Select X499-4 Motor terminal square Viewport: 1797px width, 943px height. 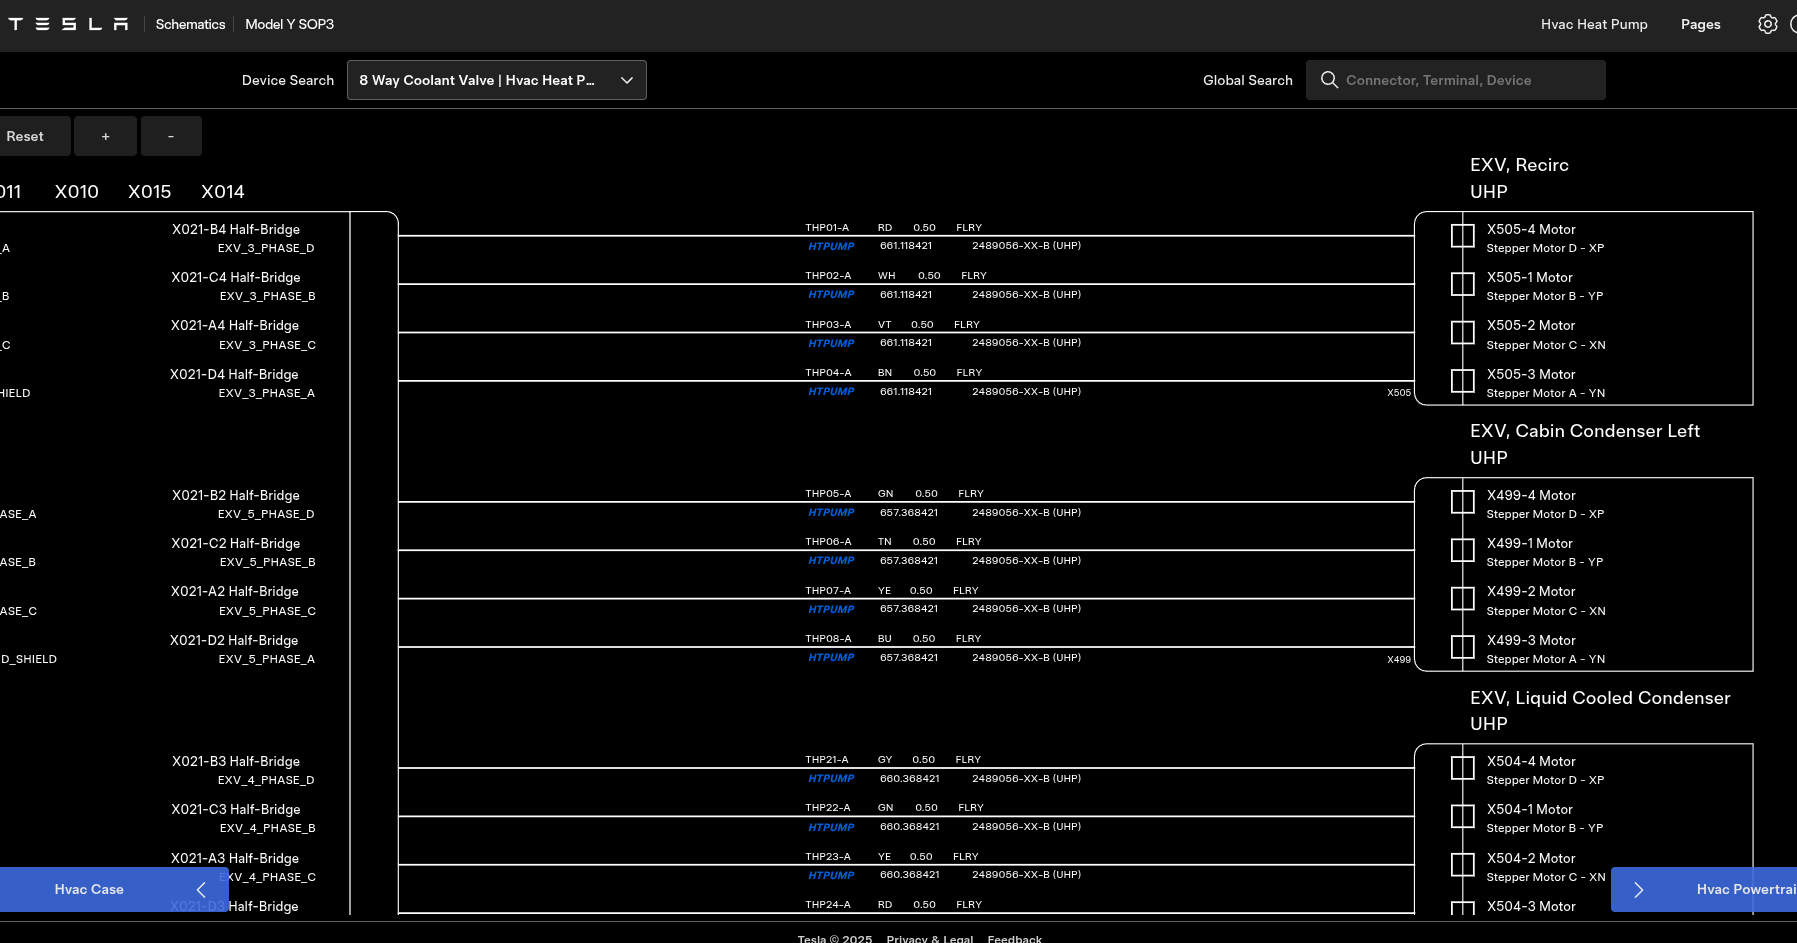tap(1462, 502)
